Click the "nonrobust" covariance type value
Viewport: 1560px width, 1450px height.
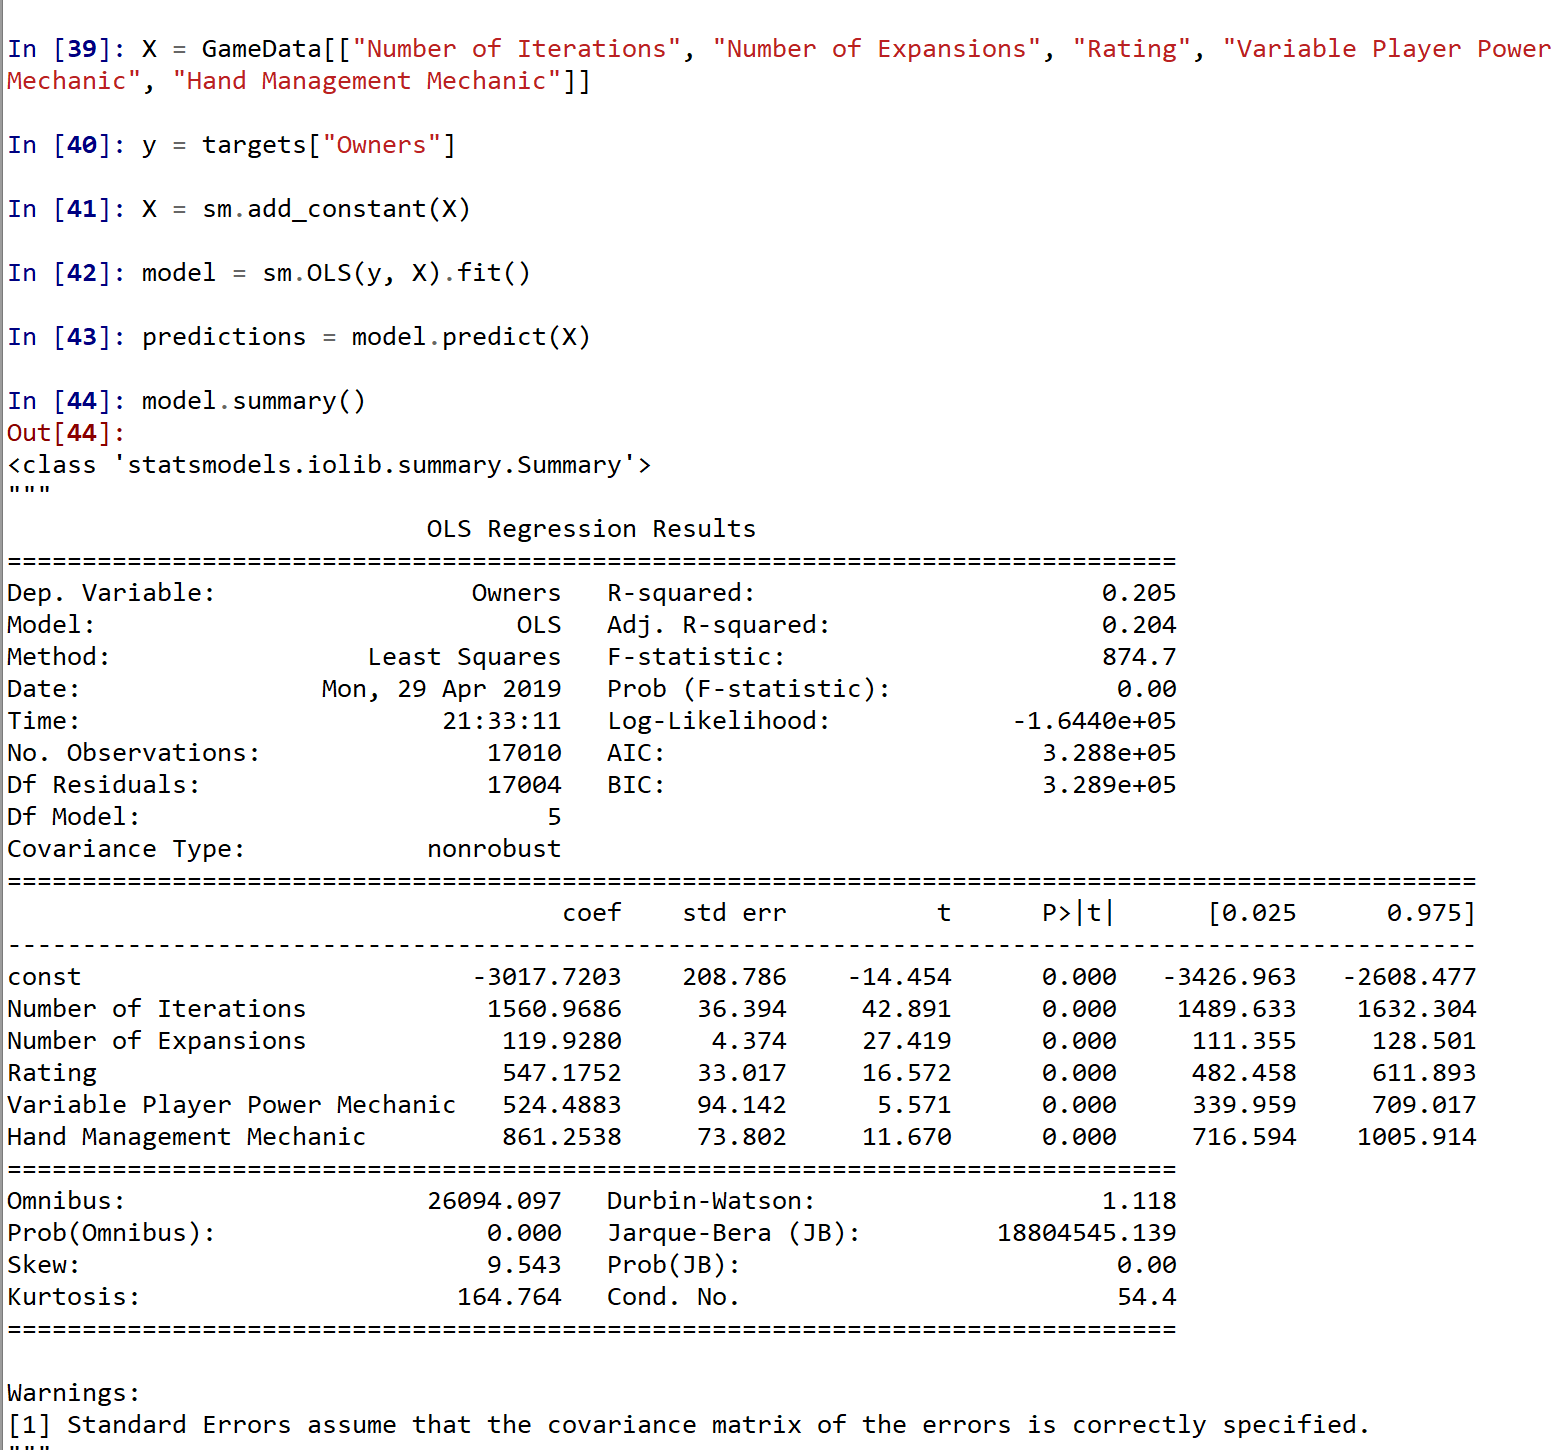click(494, 849)
